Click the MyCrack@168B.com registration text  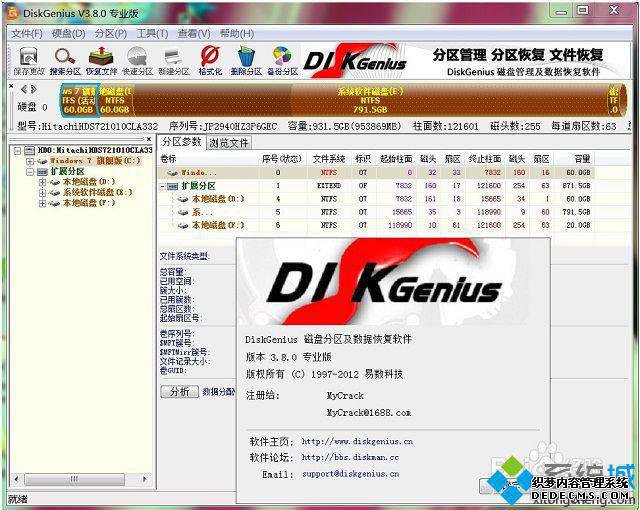click(x=369, y=412)
